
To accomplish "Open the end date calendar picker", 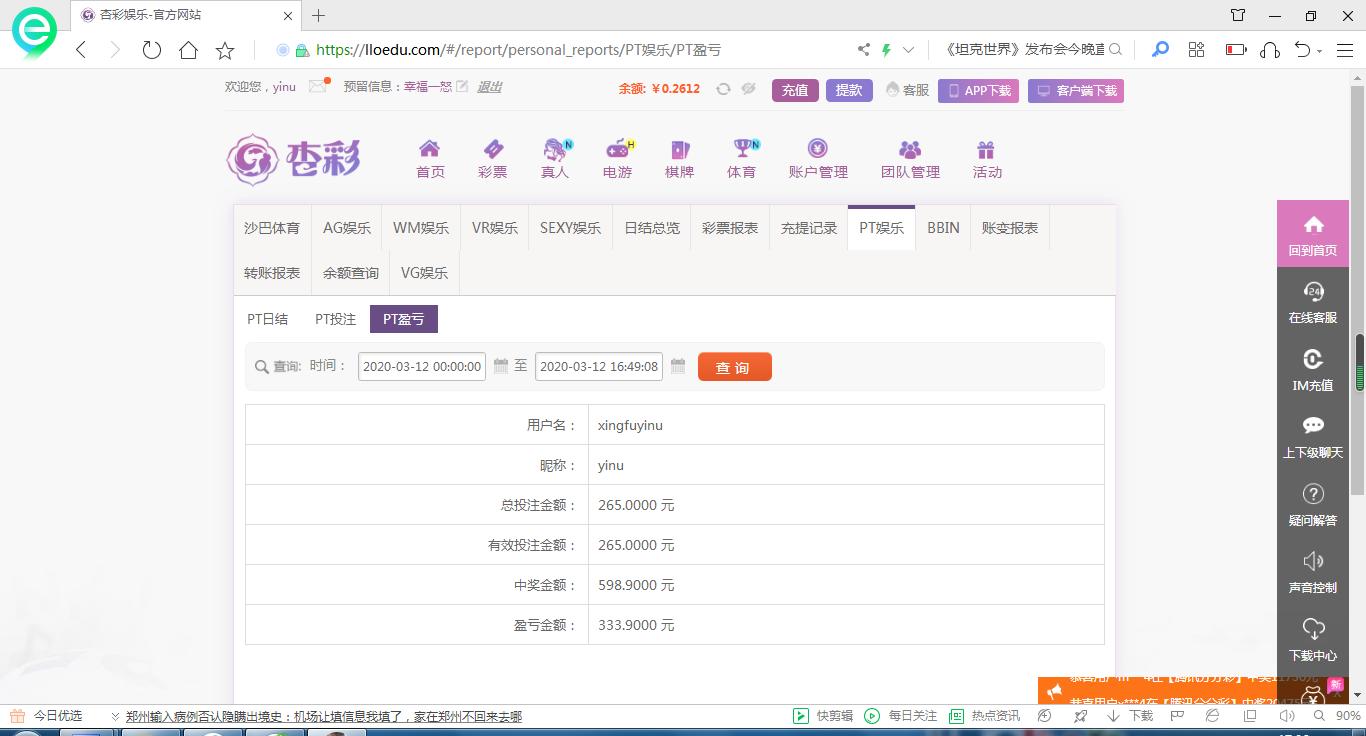I will (678, 366).
